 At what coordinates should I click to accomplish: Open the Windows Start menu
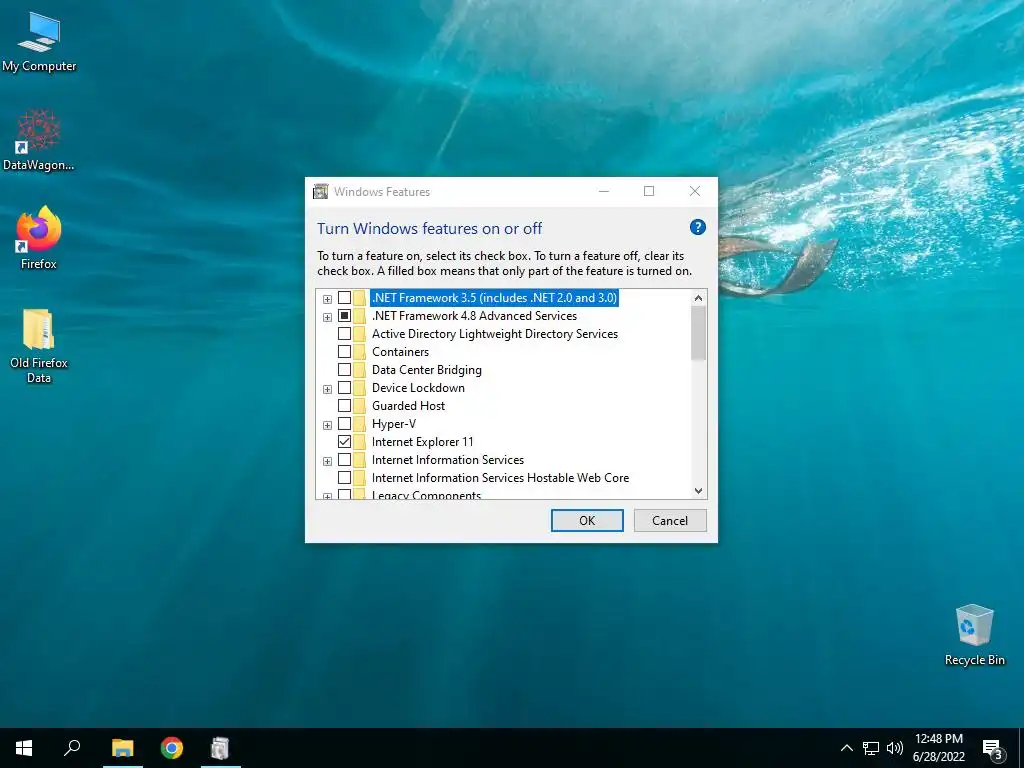(x=24, y=748)
